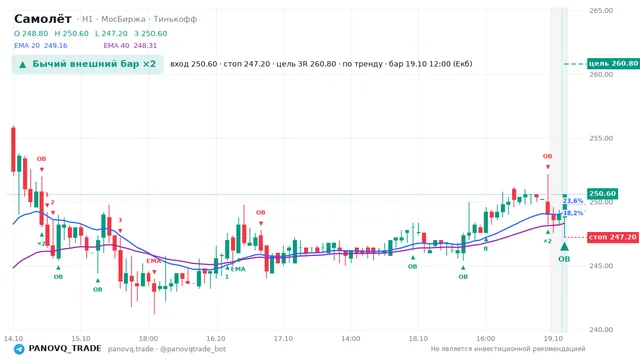Open the panovq.trade link in the footer
Screen dimensions: 640x360
click(x=131, y=349)
